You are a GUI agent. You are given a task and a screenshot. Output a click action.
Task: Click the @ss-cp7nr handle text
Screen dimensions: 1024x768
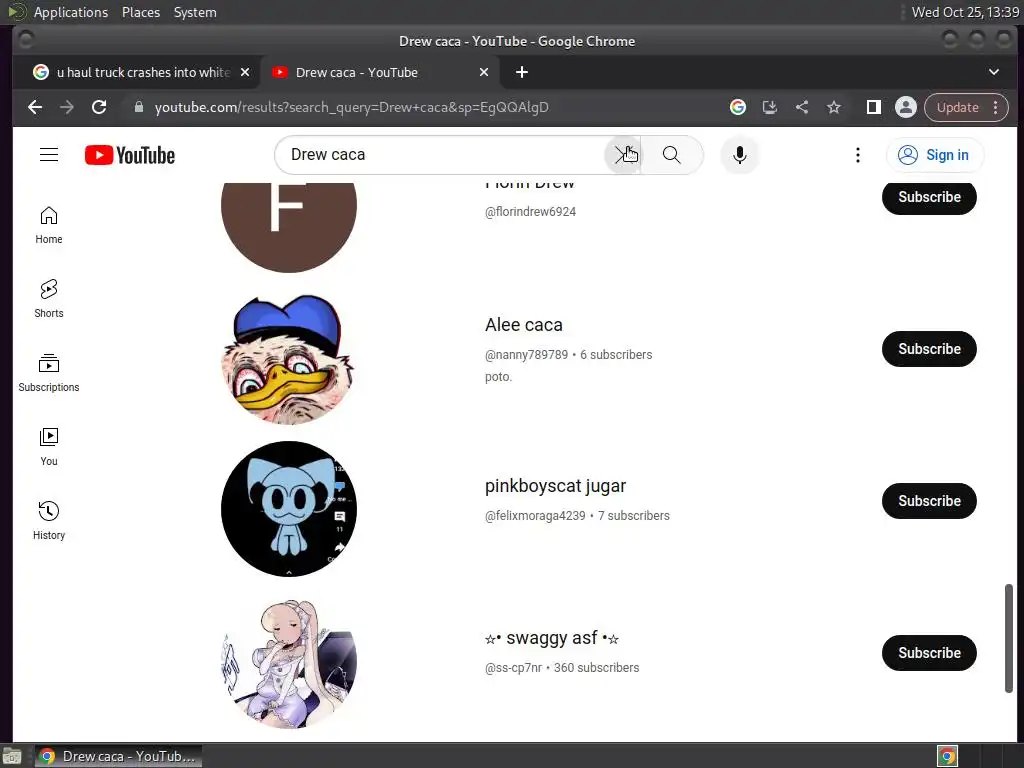coord(513,668)
